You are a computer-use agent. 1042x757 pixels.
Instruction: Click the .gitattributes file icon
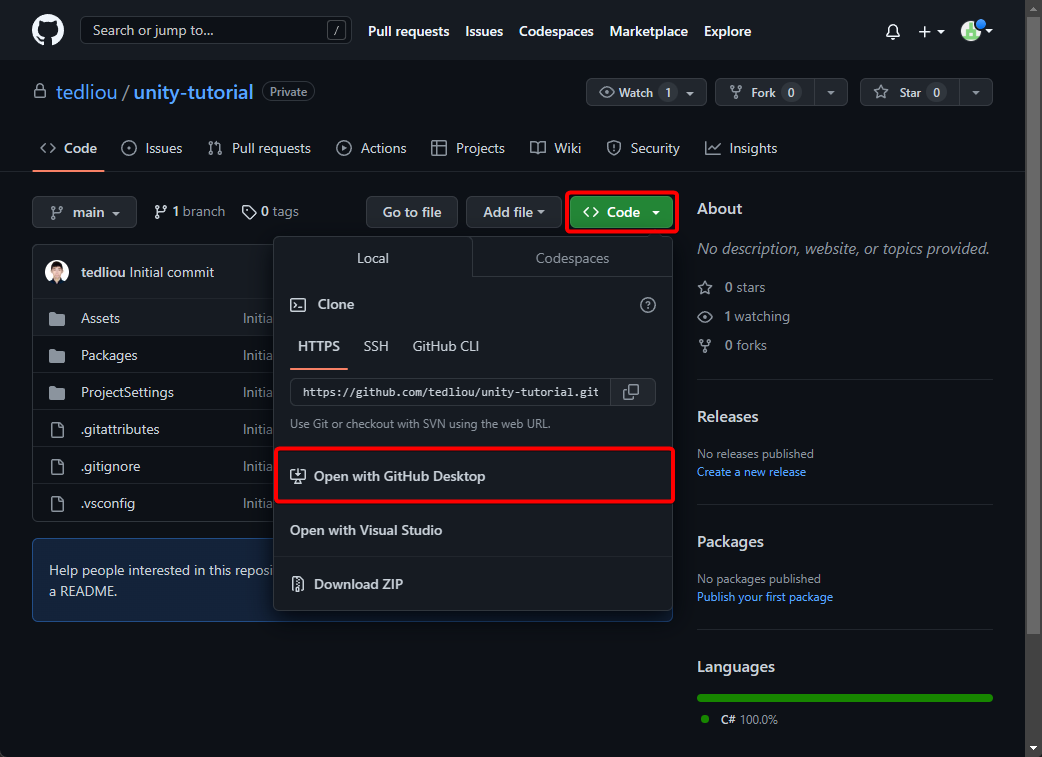point(58,430)
